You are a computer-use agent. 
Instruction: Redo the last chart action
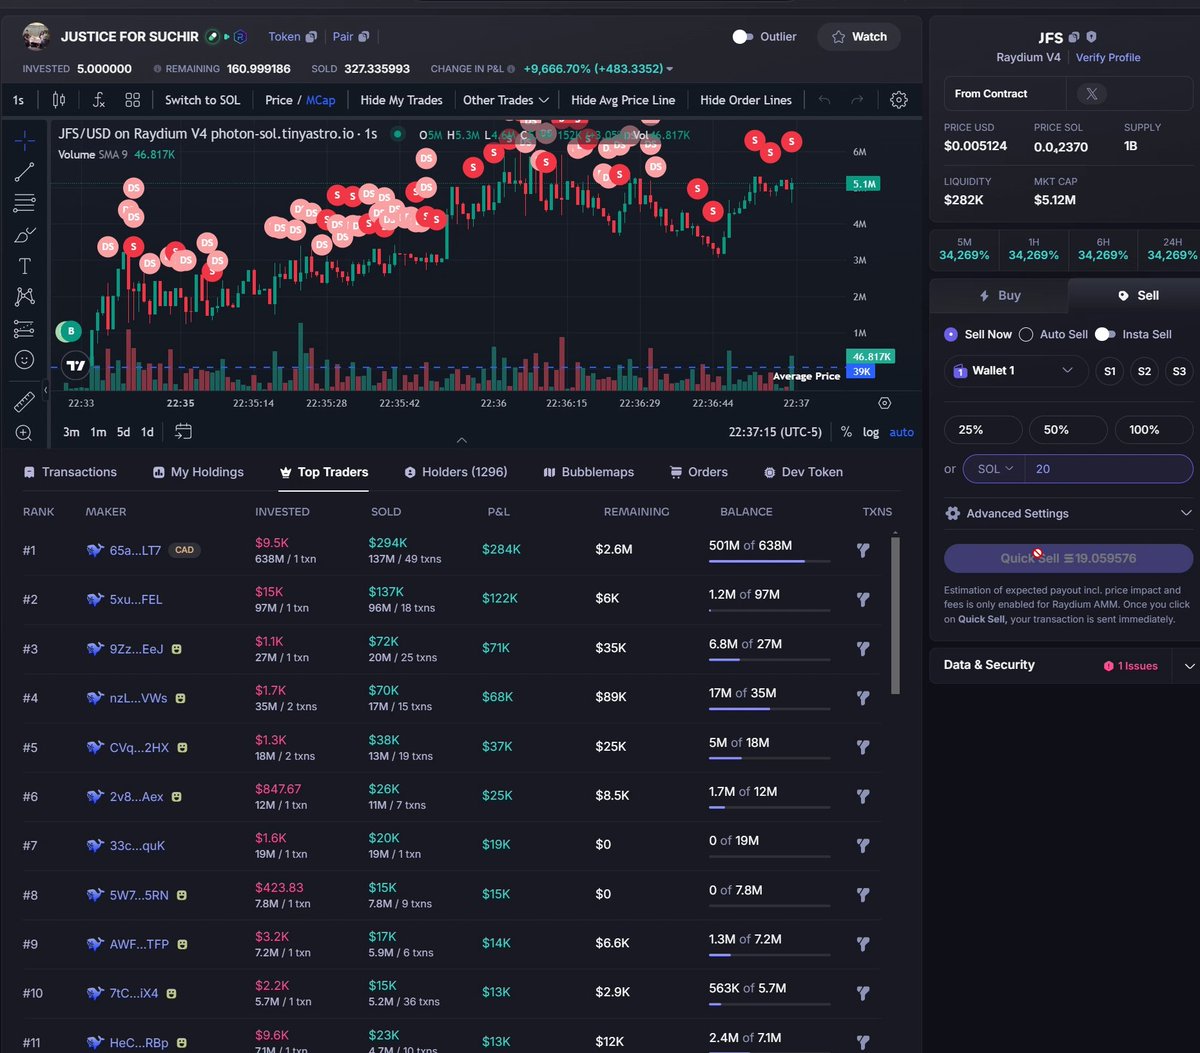coord(857,100)
